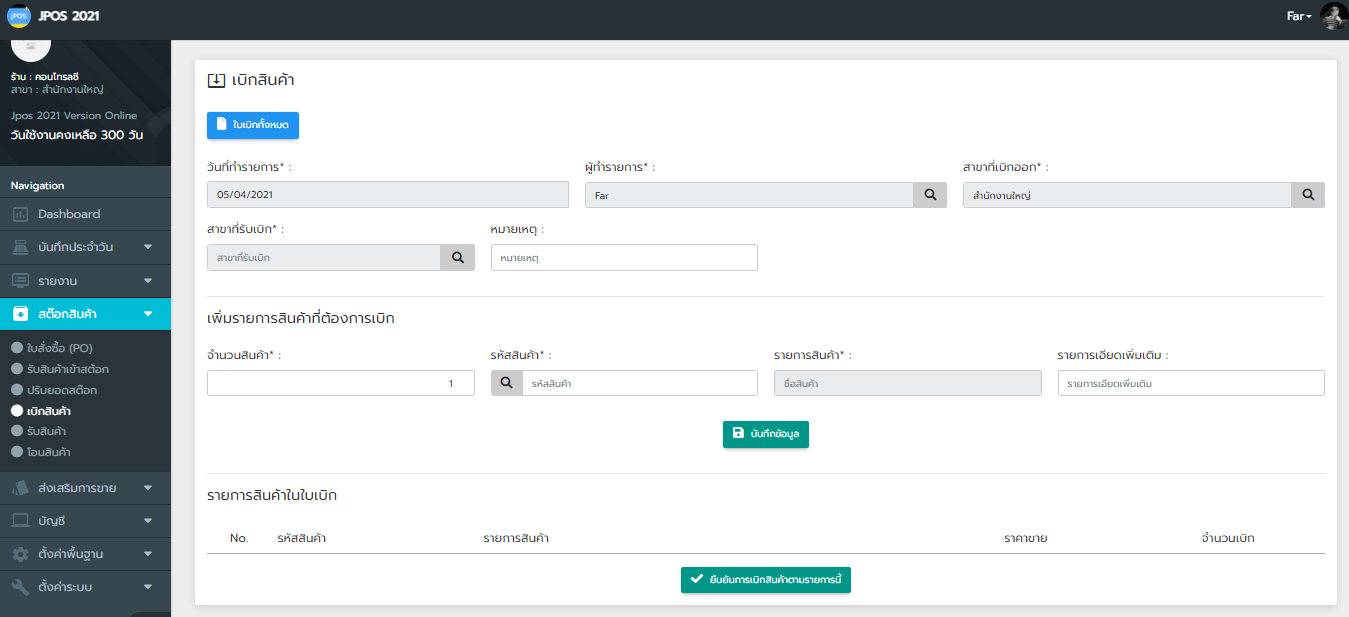Viewport: 1349px width, 617px height.
Task: Click วันใช้งานคงเหลือ 300 วัน text
Action: coord(77,135)
